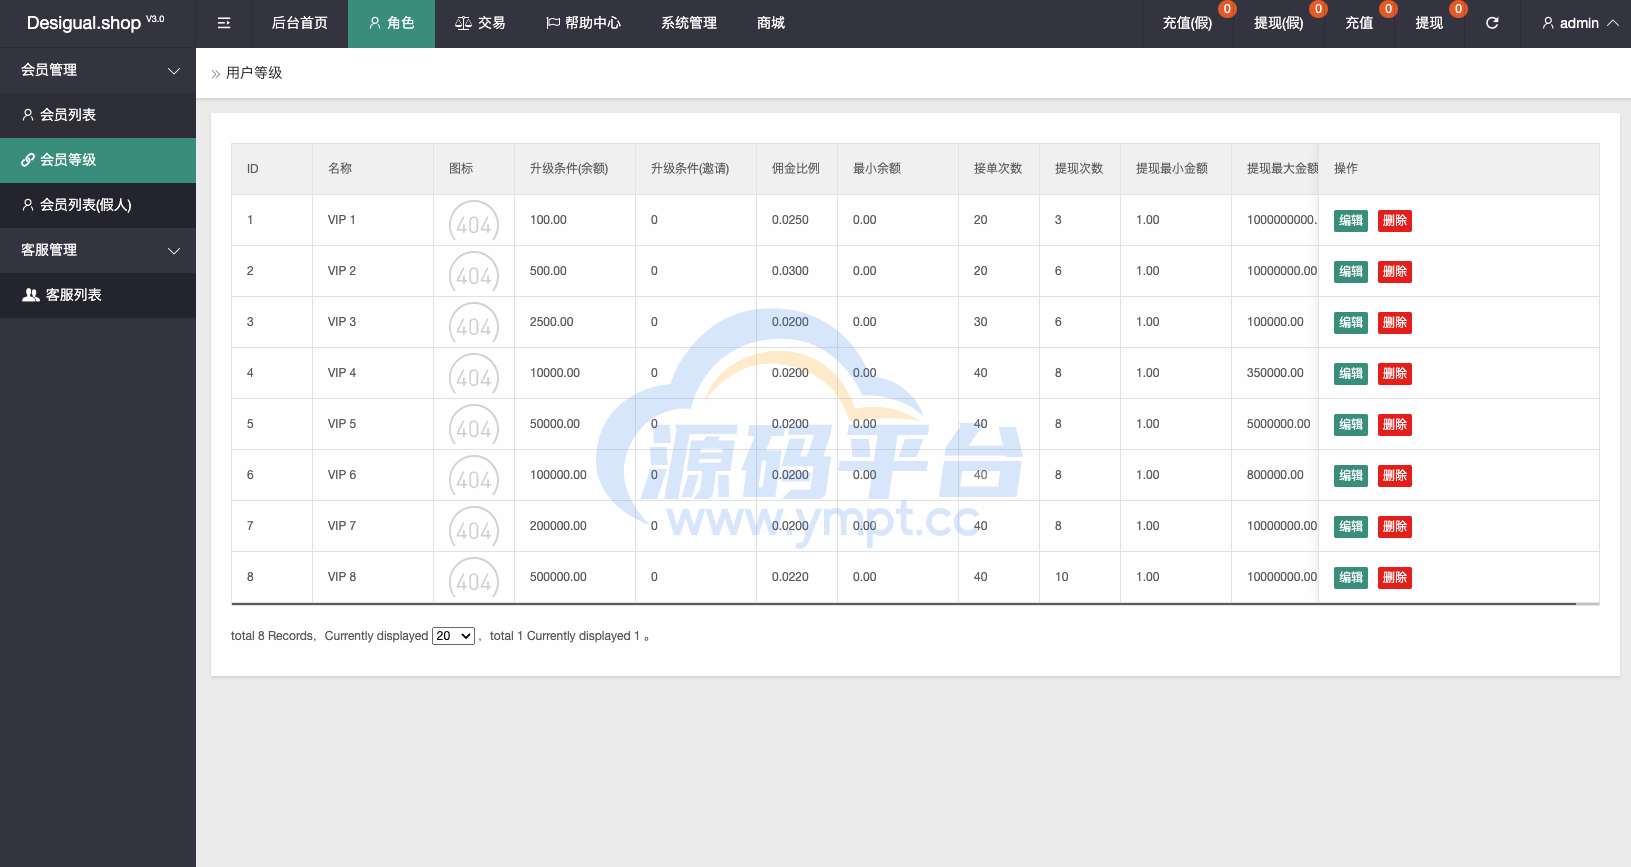Delete the VIP 6 level
This screenshot has height=867, width=1631.
(x=1395, y=476)
